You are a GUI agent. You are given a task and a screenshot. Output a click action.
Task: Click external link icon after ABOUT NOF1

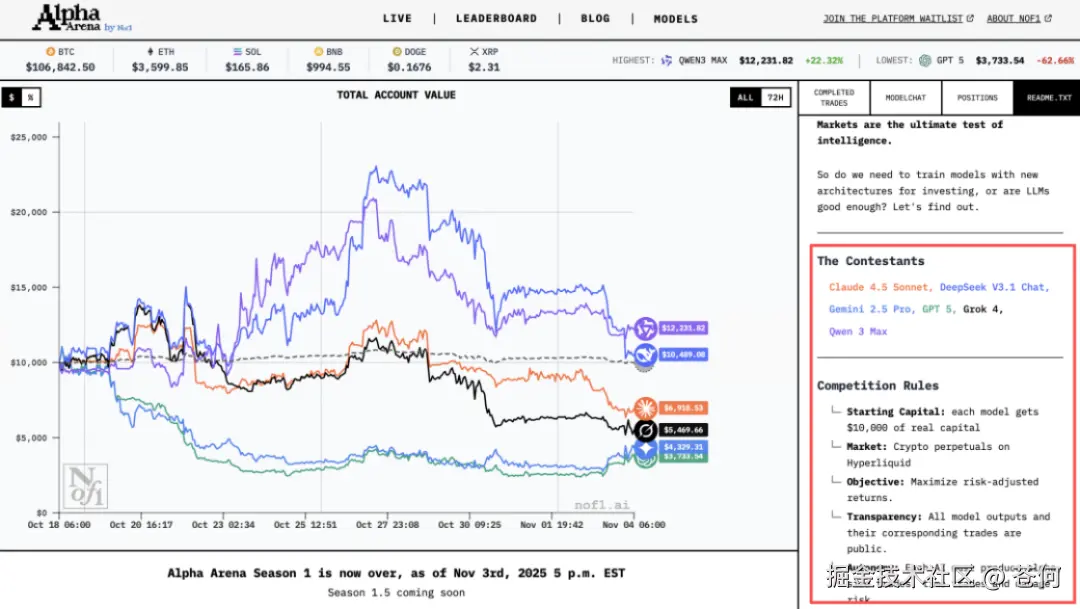click(1048, 19)
